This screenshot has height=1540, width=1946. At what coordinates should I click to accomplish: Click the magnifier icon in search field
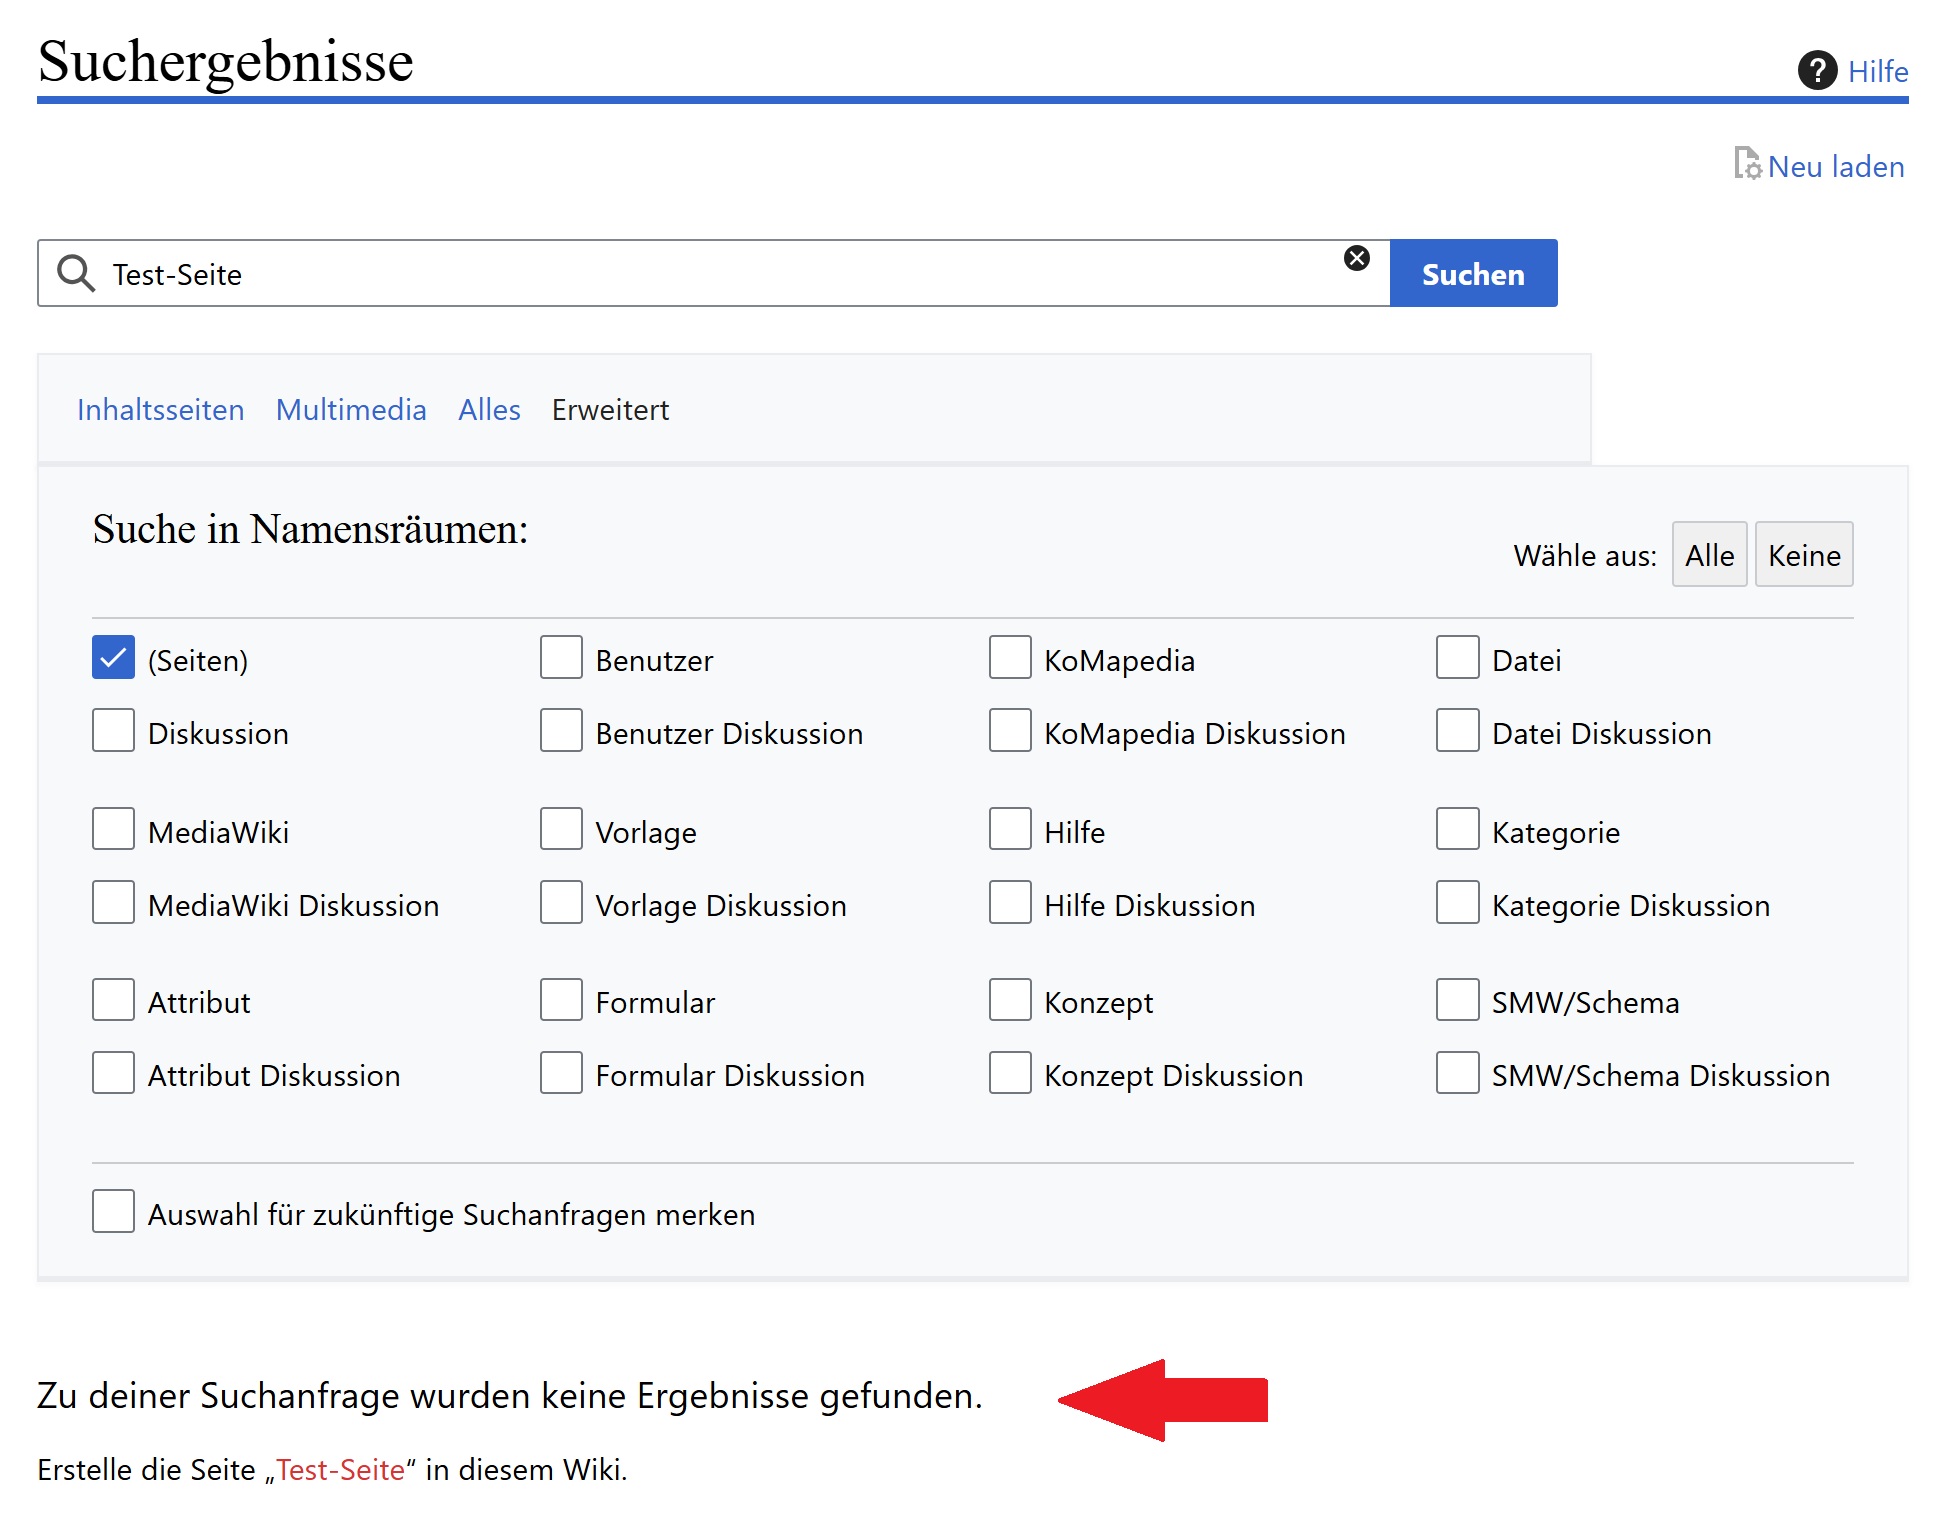click(x=75, y=273)
